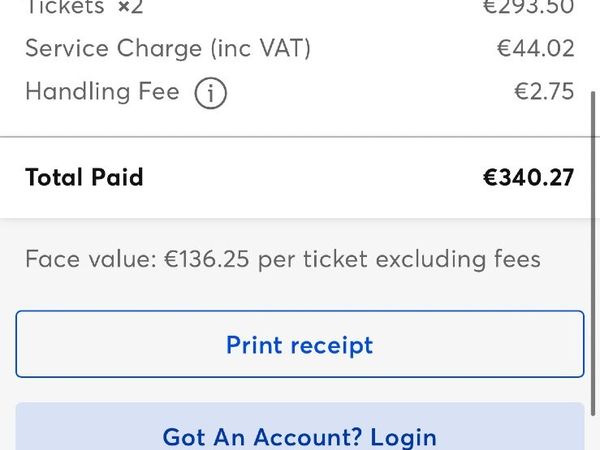Image resolution: width=600 pixels, height=450 pixels.
Task: Click the Print receipt button
Action: coord(300,344)
